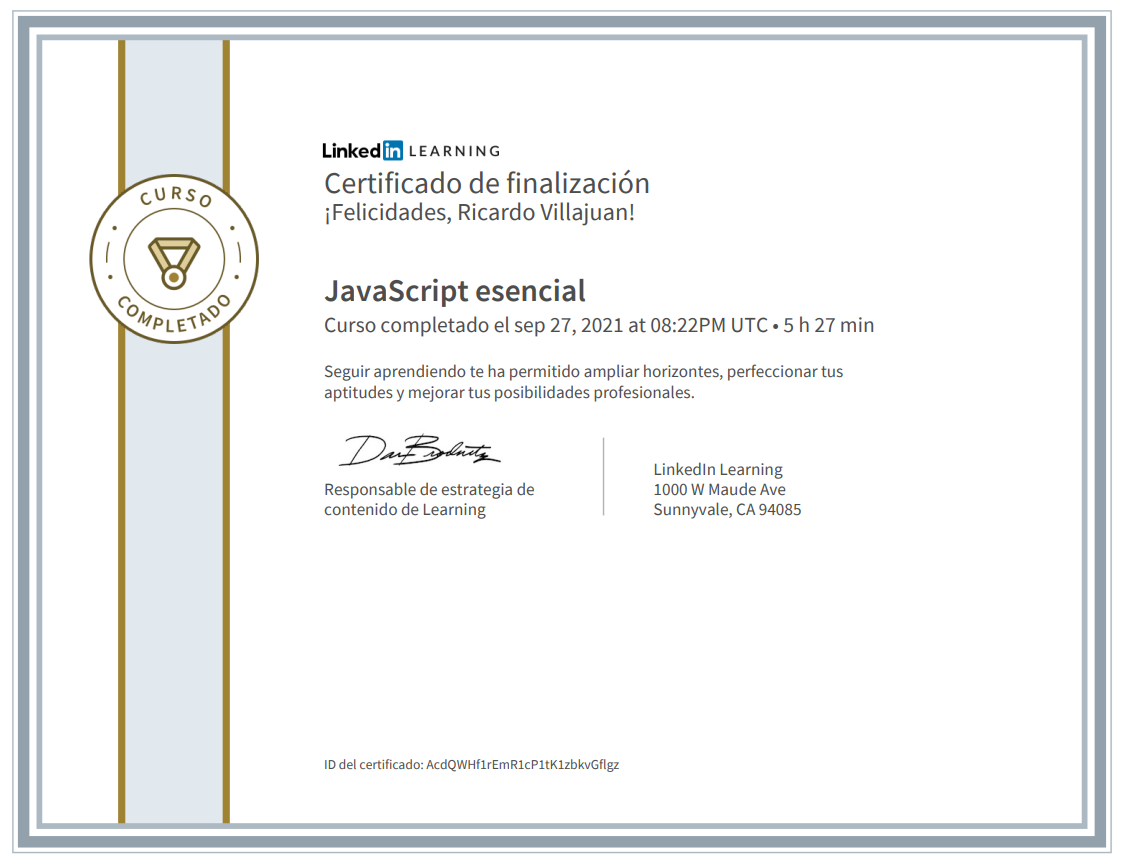
Task: Click the "Linked" wordmark in the logo
Action: tap(351, 151)
